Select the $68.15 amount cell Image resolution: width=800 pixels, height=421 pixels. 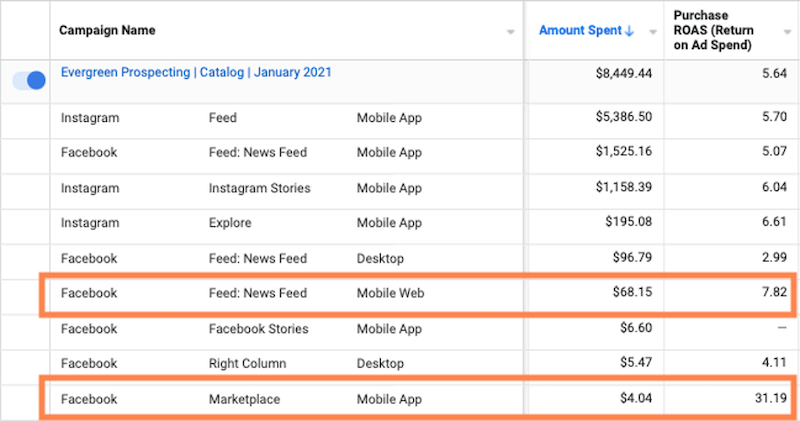pyautogui.click(x=632, y=292)
